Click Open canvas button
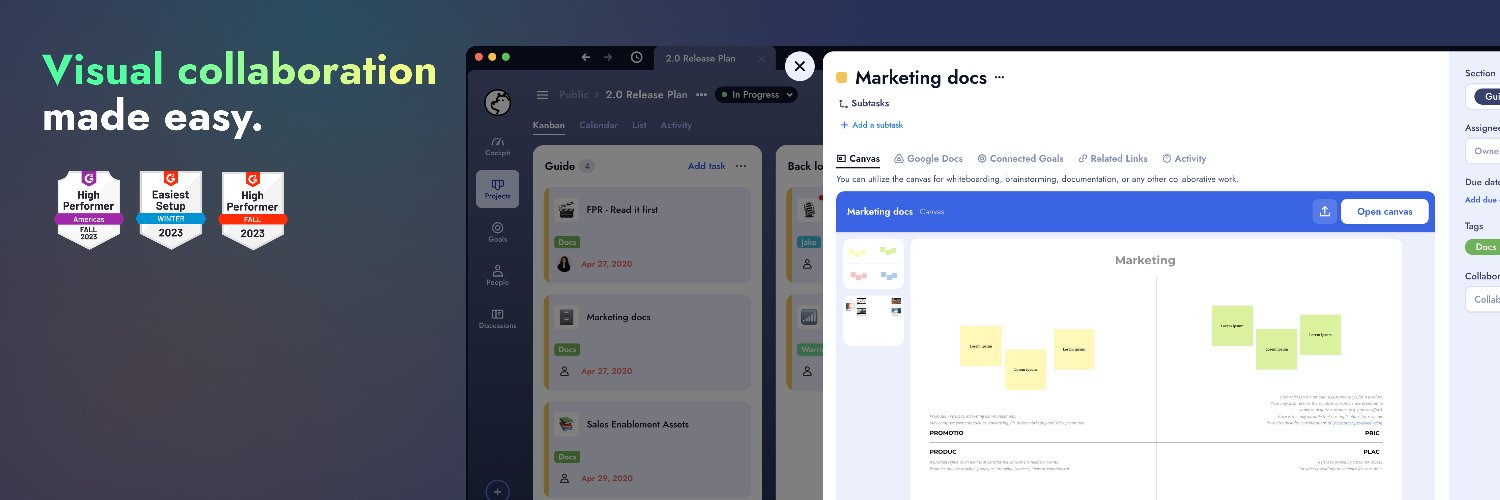 tap(1384, 211)
